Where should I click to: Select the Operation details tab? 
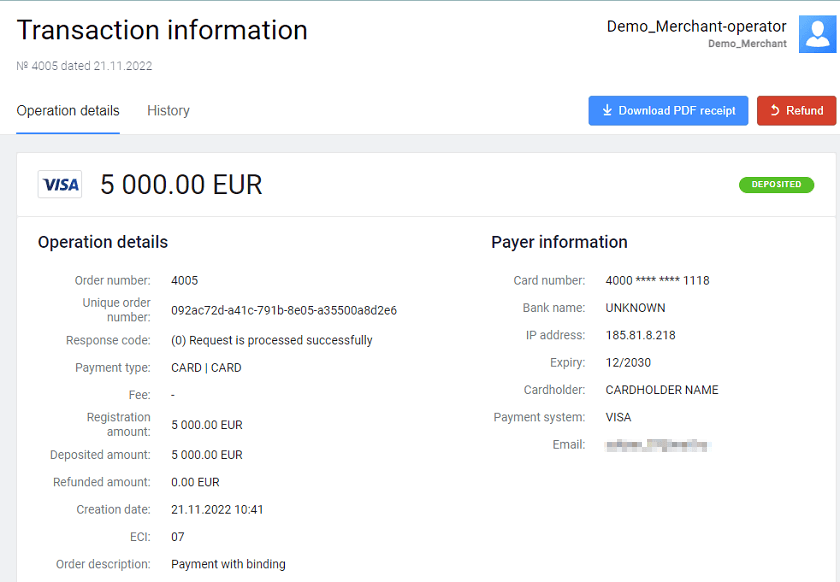pyautogui.click(x=68, y=111)
